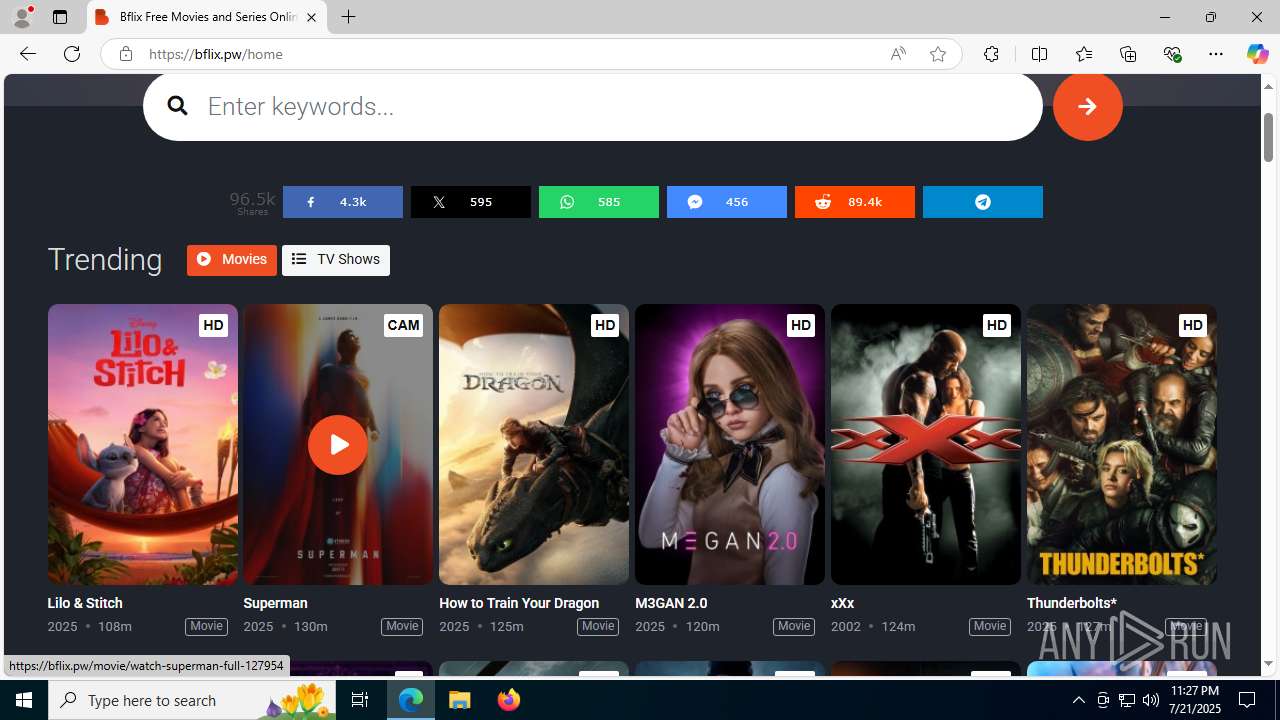Open Tab actions menu
Image resolution: width=1280 pixels, height=720 pixels.
coord(60,17)
